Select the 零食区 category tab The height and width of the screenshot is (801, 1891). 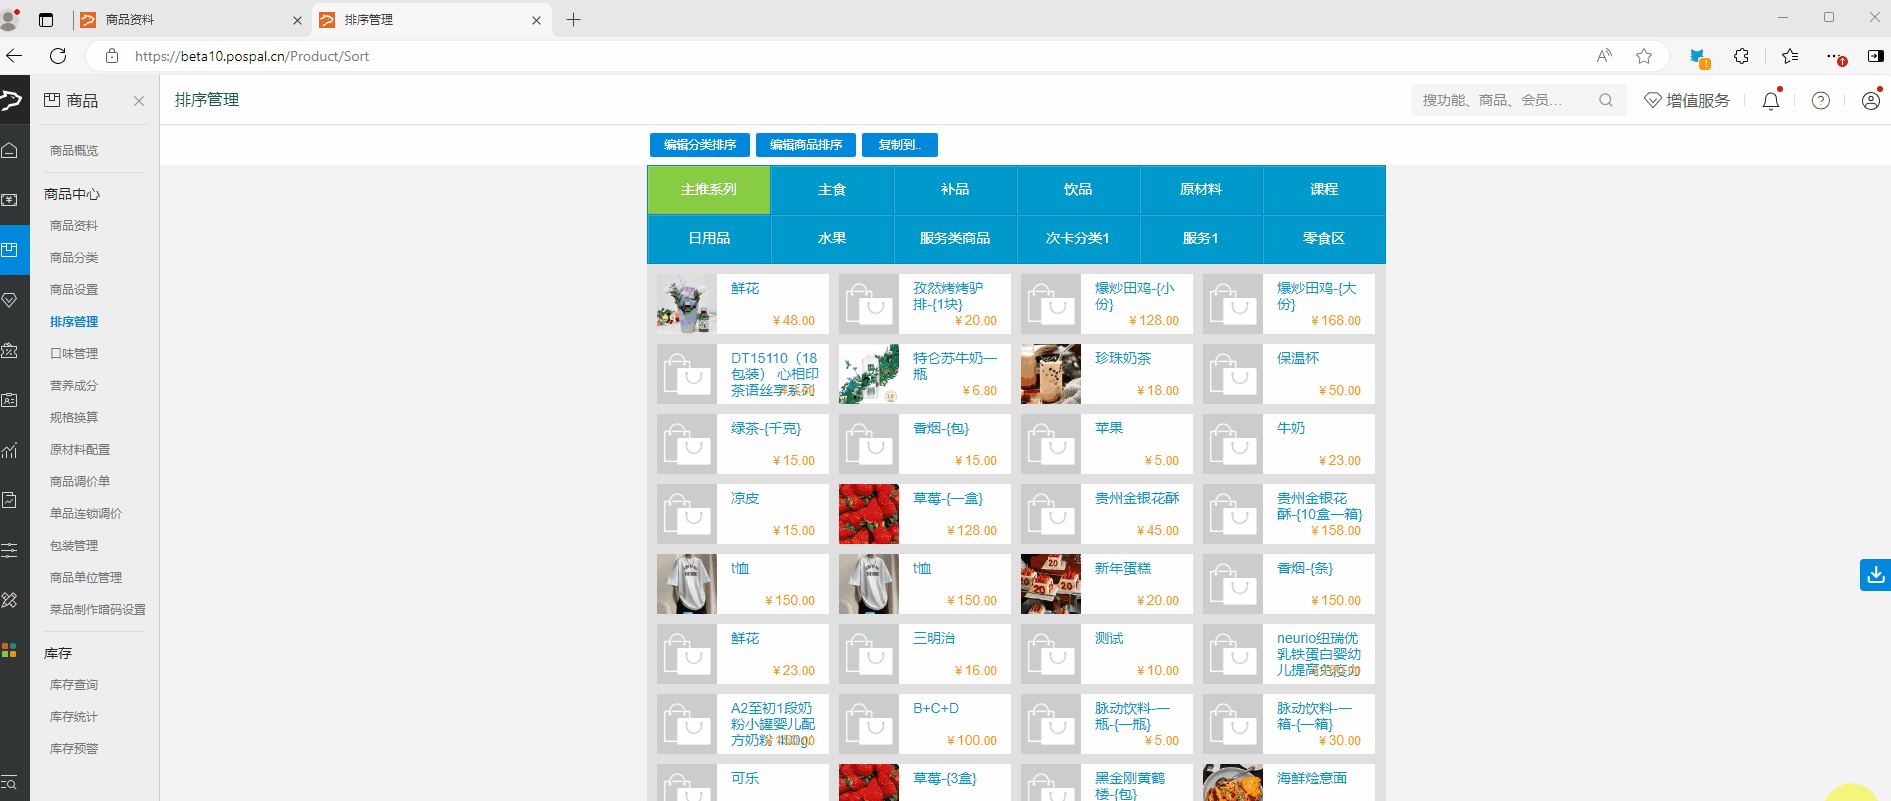[1324, 239]
